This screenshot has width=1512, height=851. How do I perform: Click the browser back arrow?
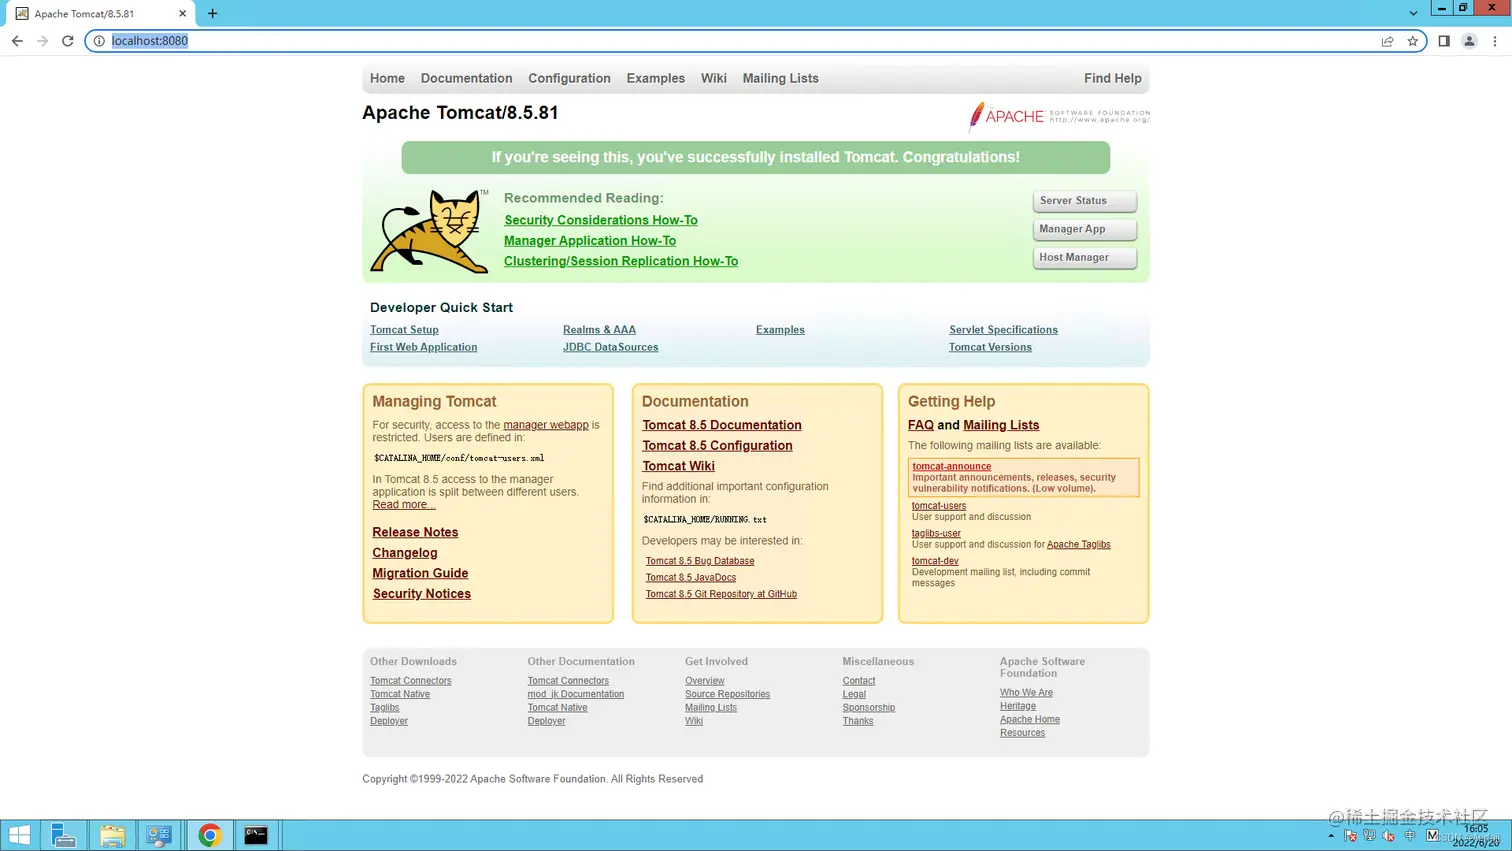tap(17, 41)
